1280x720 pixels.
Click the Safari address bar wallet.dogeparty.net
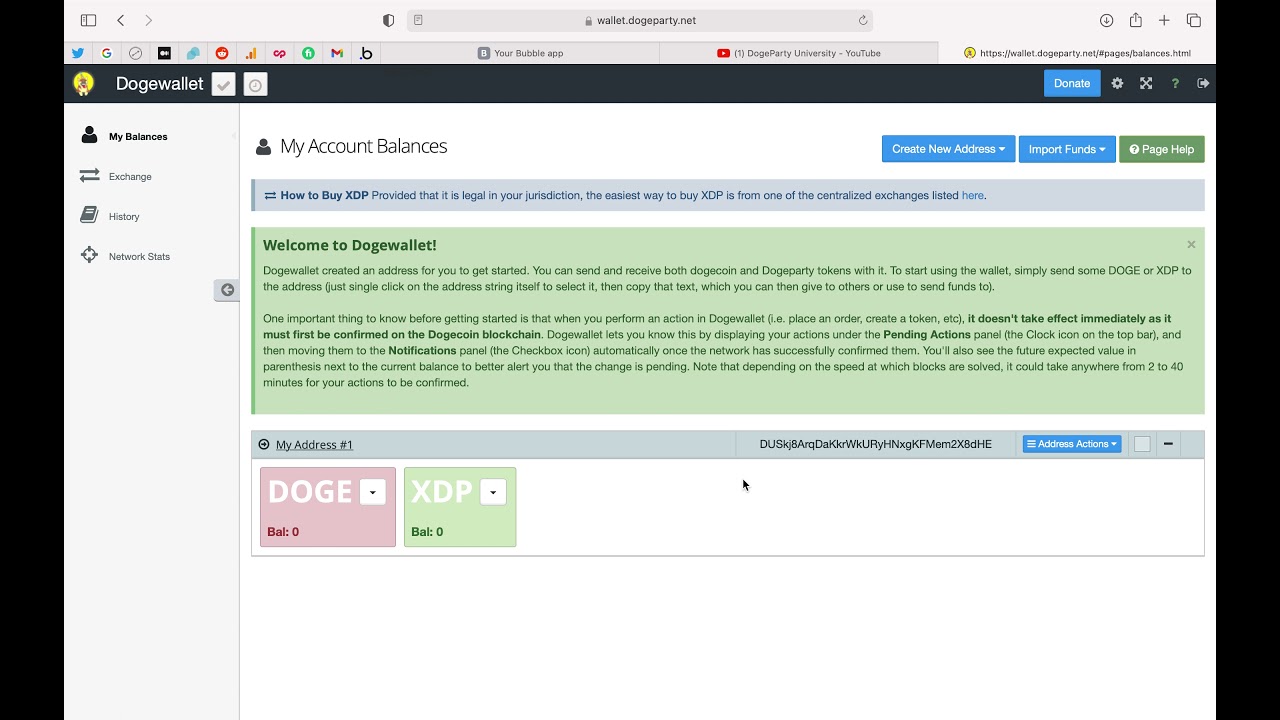point(640,20)
